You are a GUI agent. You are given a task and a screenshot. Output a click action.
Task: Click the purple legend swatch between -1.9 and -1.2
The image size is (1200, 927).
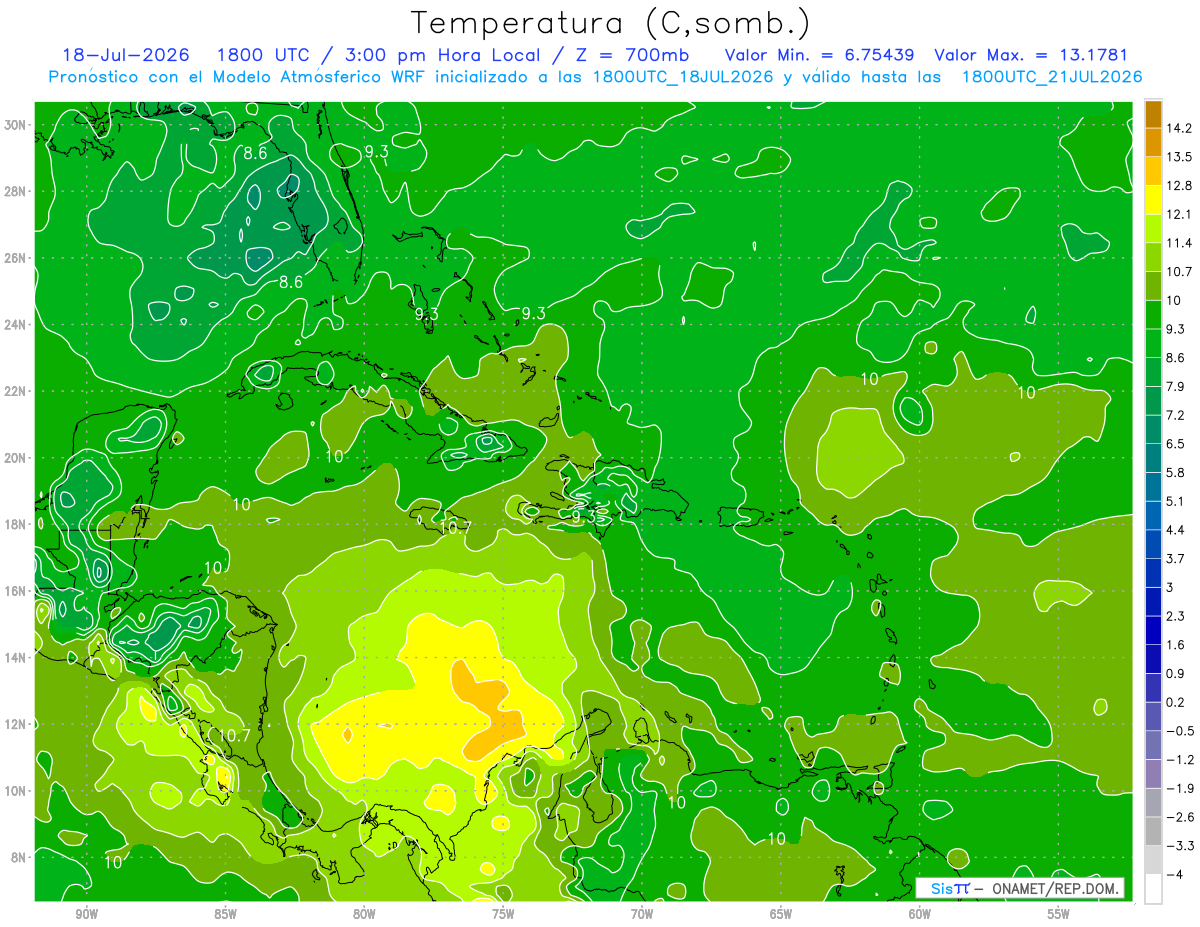pos(1153,774)
